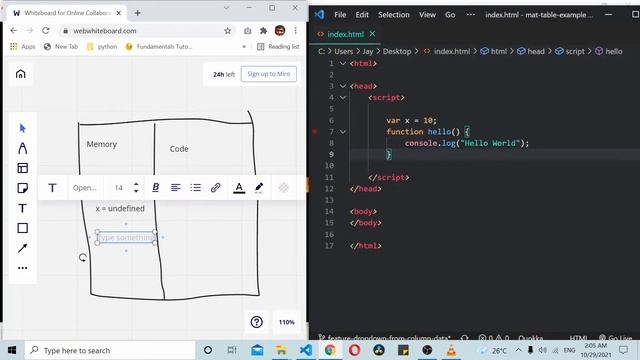This screenshot has height=360, width=640.
Task: Open Chrome extensions puzzle icon
Action: coord(263,31)
